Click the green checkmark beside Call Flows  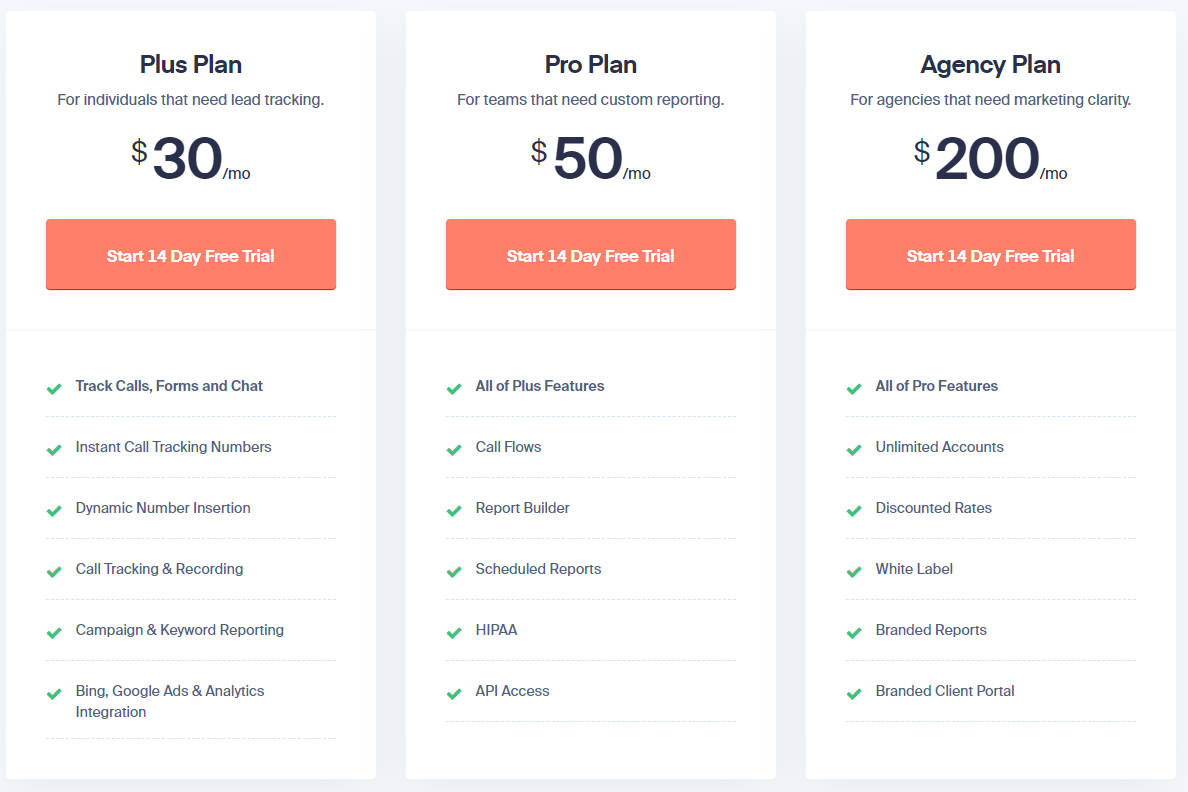[454, 449]
